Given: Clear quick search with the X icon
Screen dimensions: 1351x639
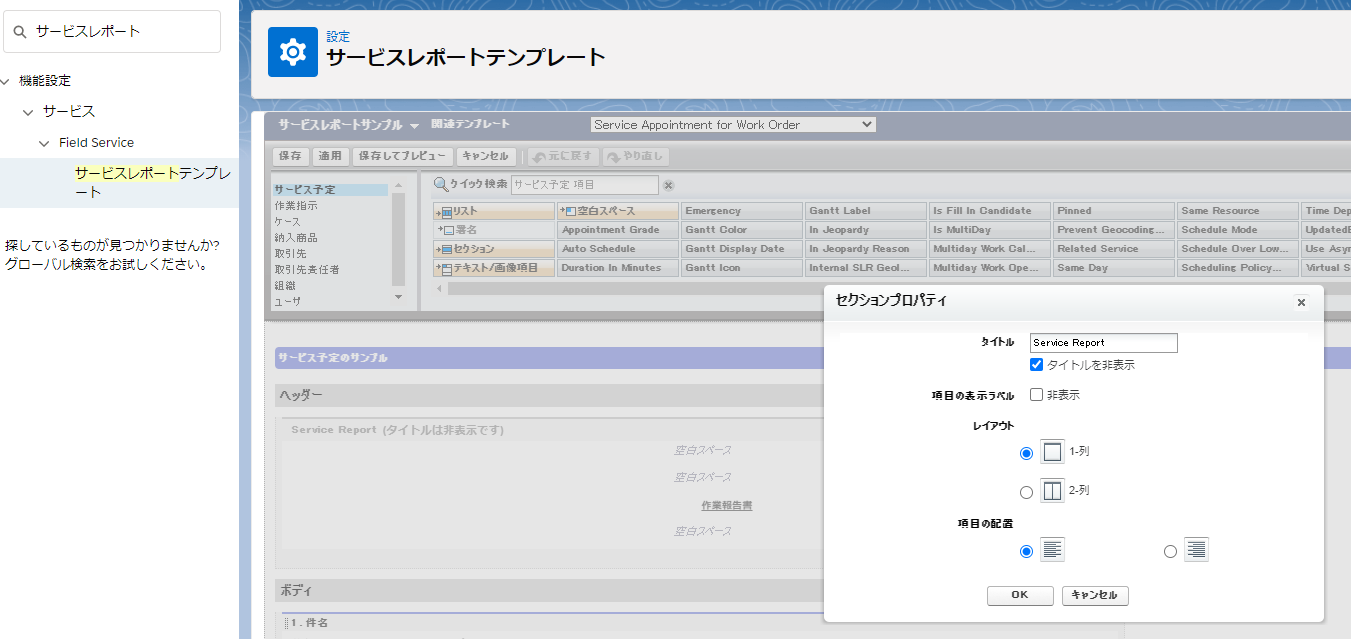Looking at the screenshot, I should (669, 185).
